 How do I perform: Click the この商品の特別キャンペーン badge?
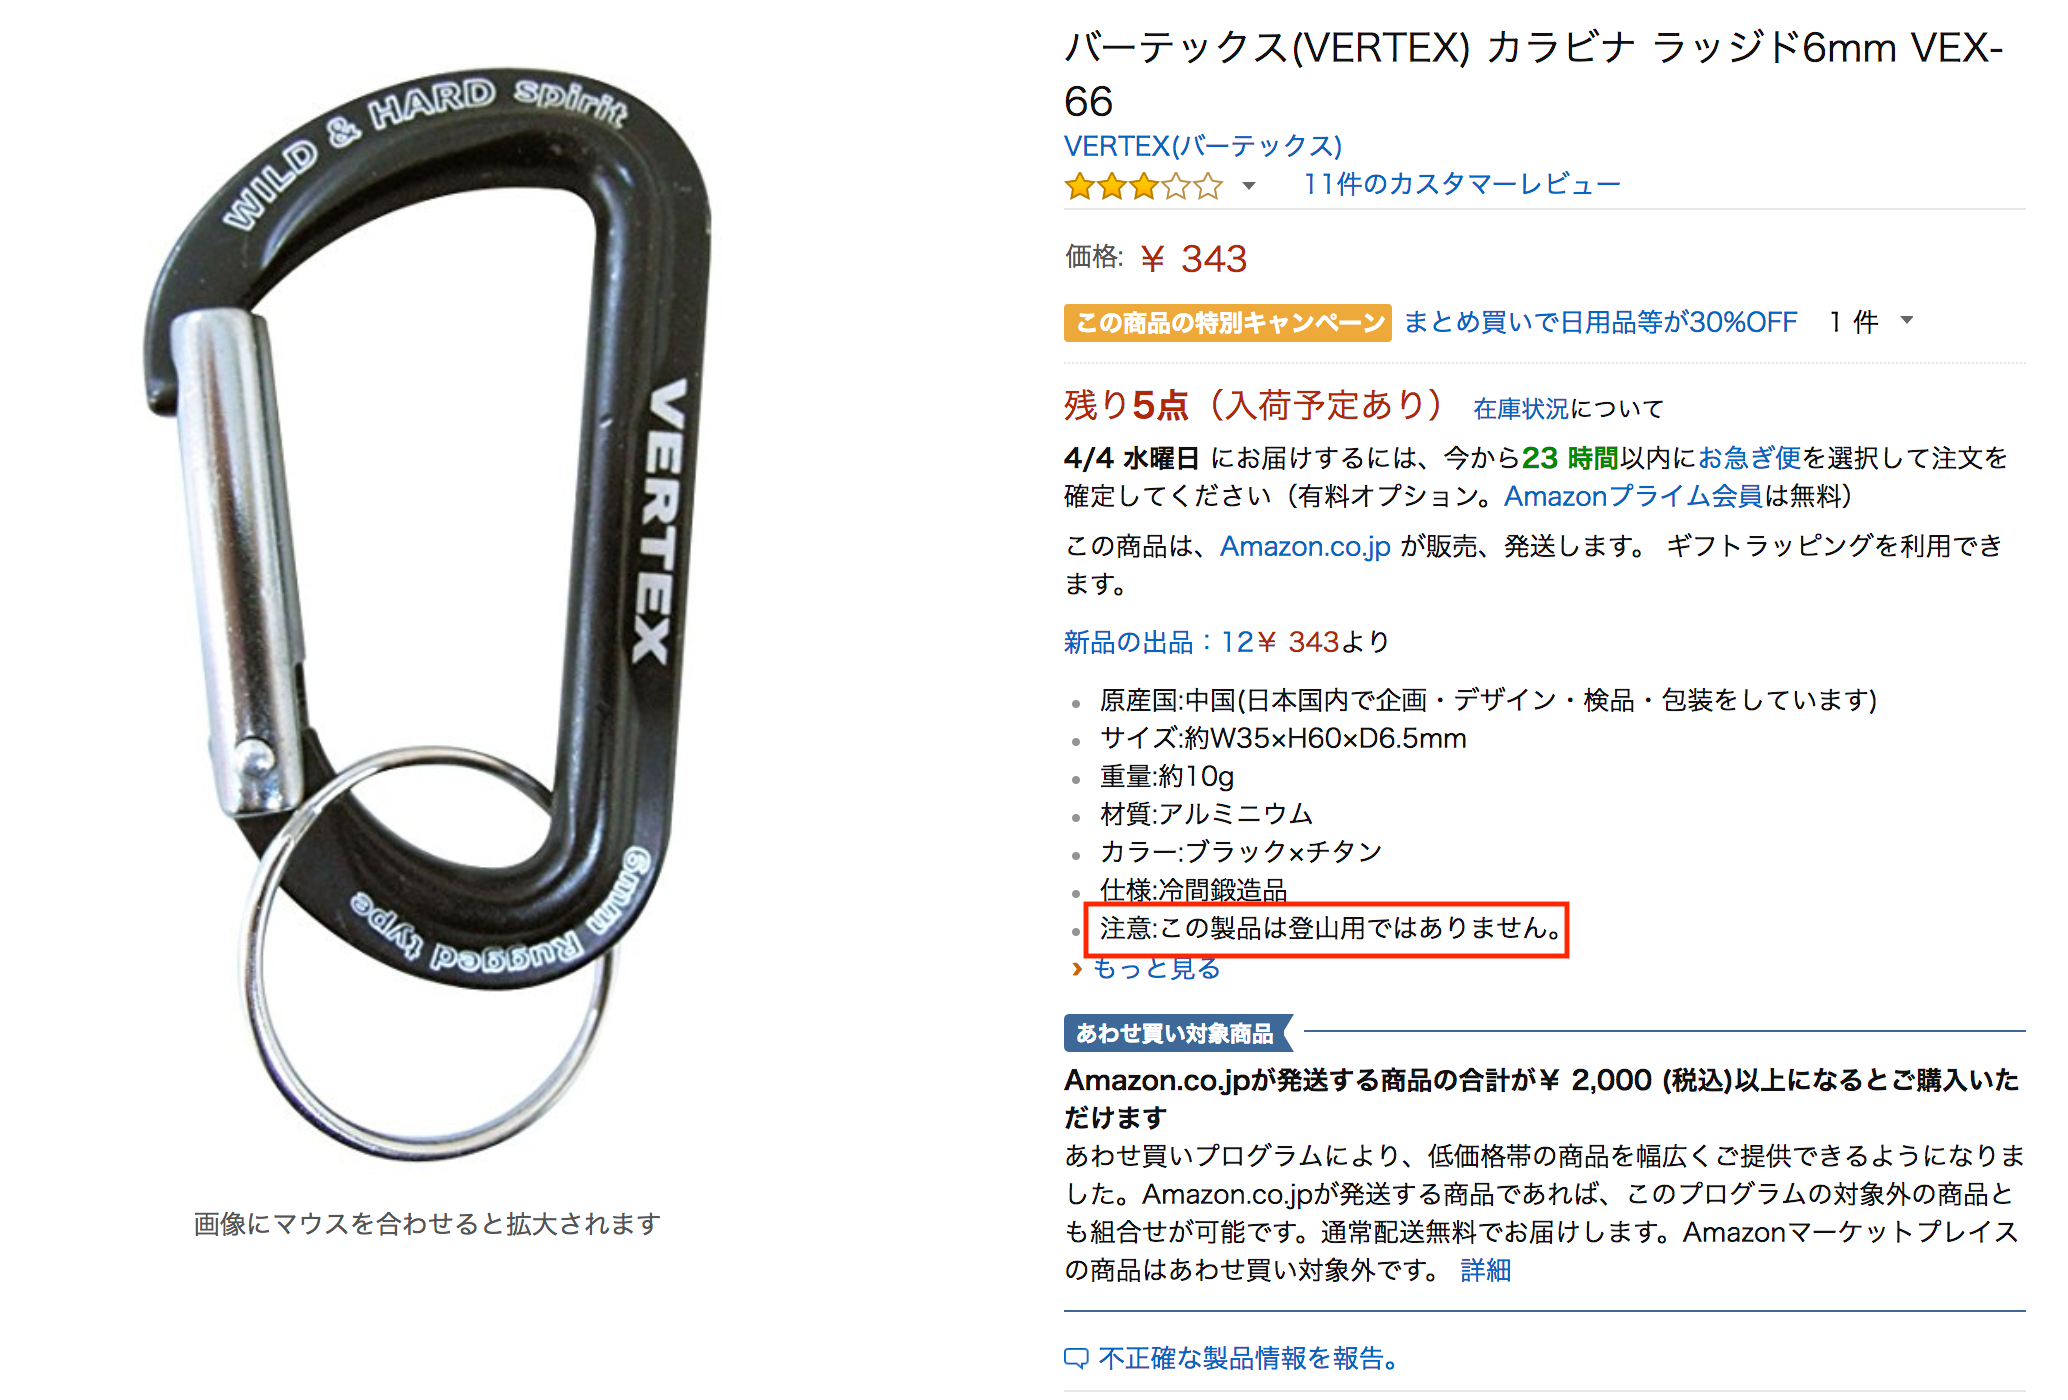[x=1227, y=322]
